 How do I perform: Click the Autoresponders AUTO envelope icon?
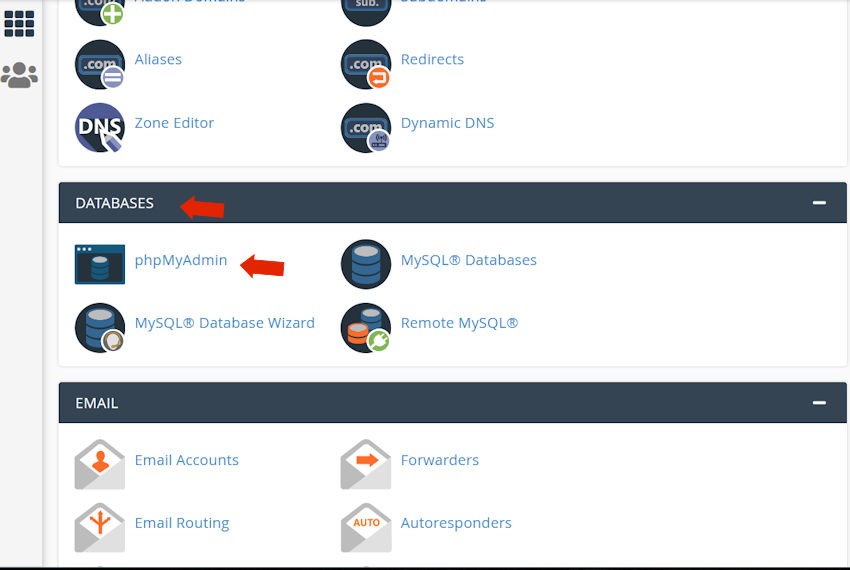point(366,528)
